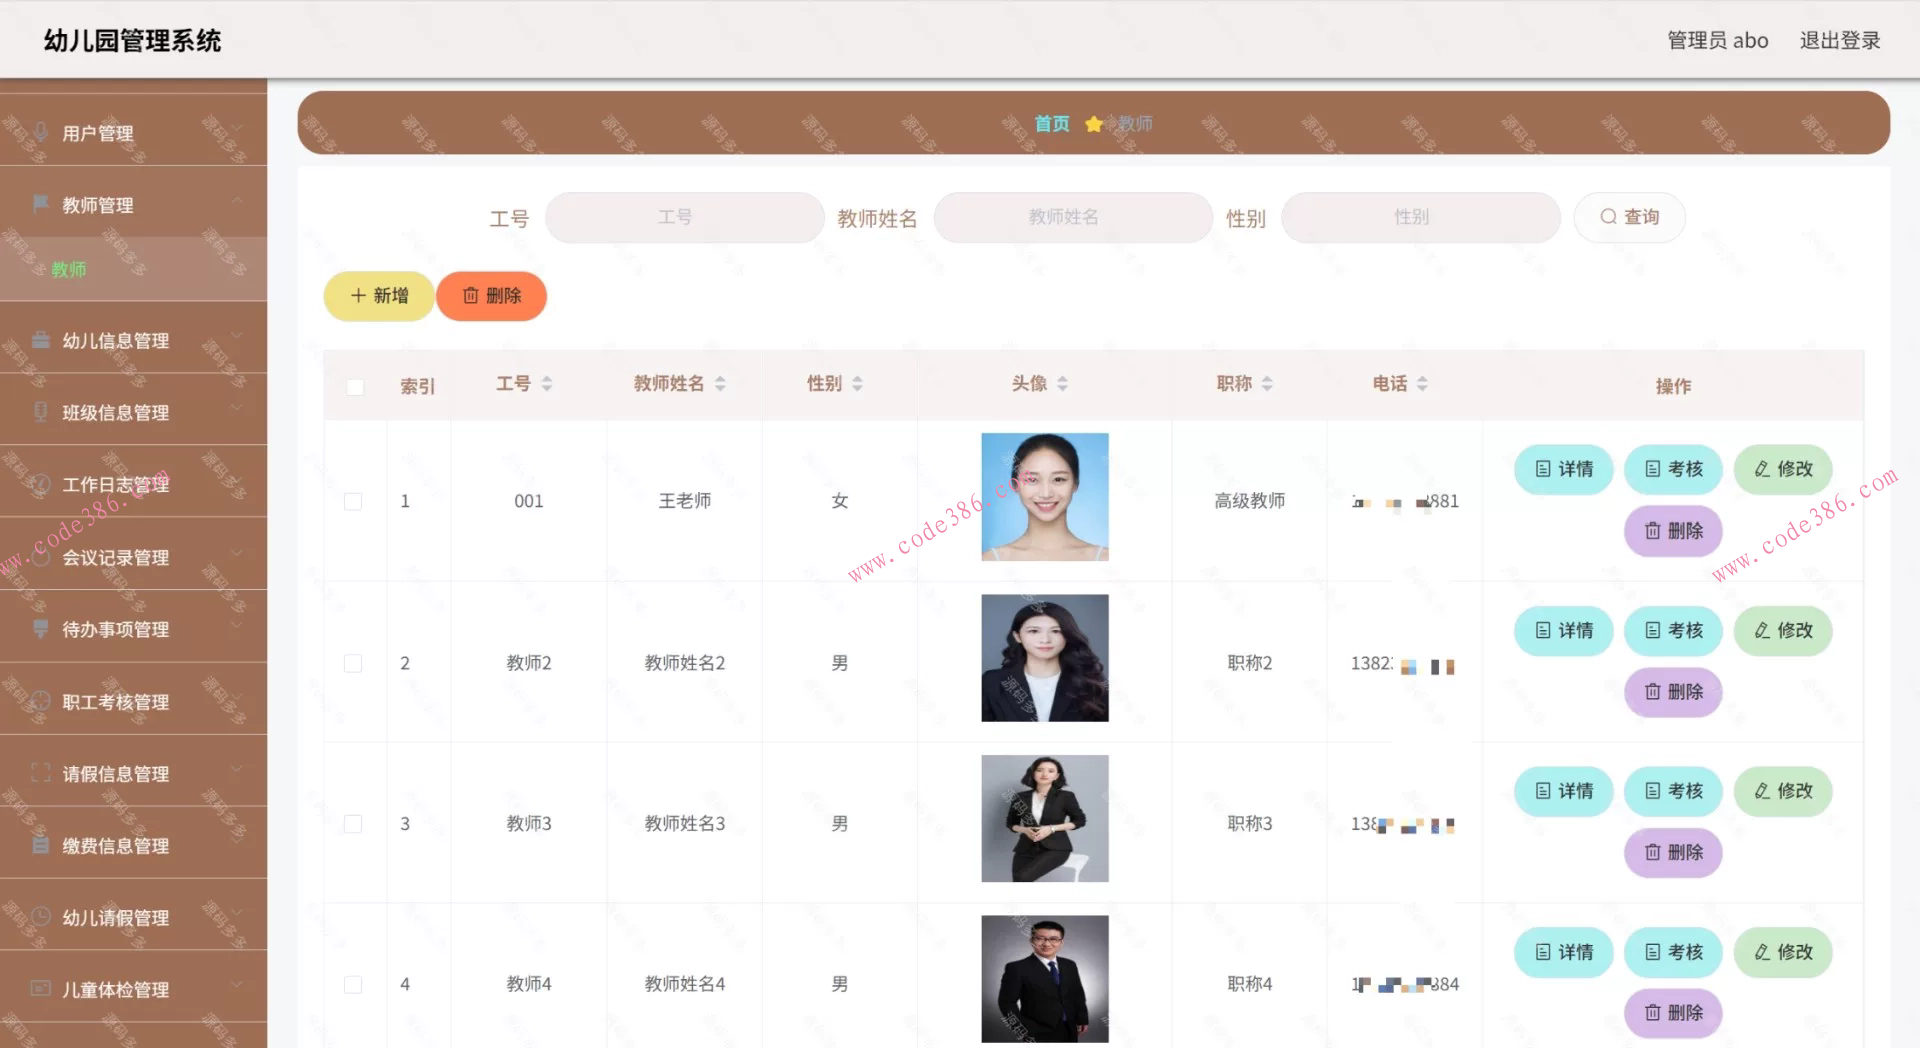Expand 幼儿信息管理 with its chevron

(237, 336)
